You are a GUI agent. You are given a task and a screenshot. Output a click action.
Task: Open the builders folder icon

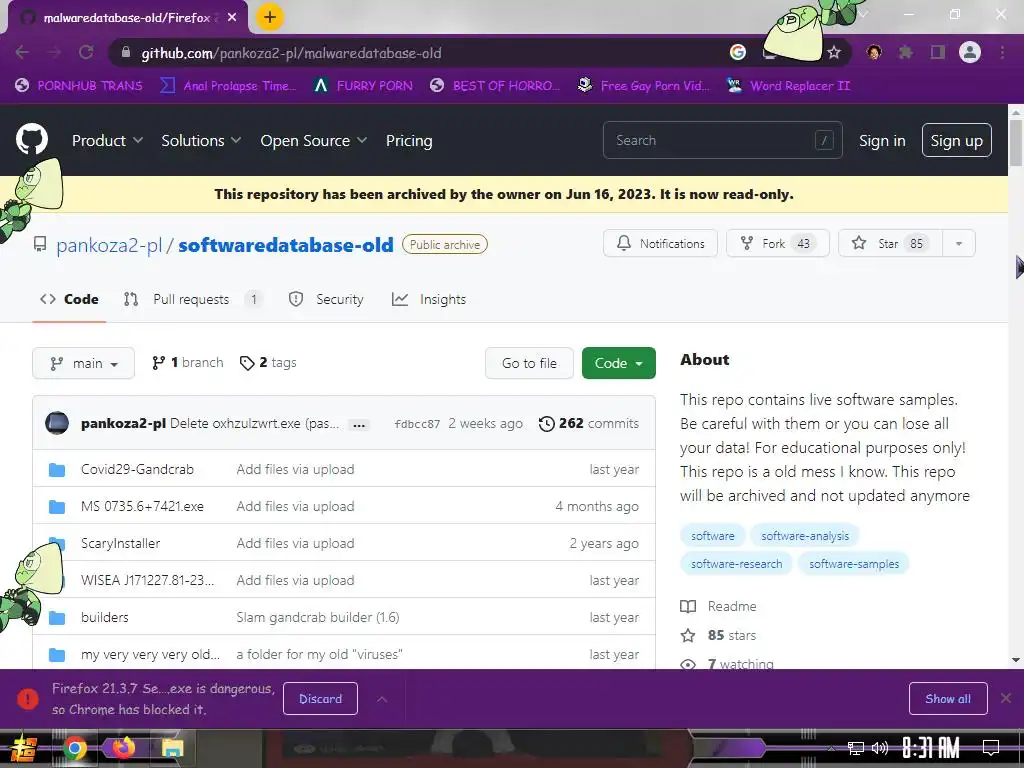pos(57,618)
